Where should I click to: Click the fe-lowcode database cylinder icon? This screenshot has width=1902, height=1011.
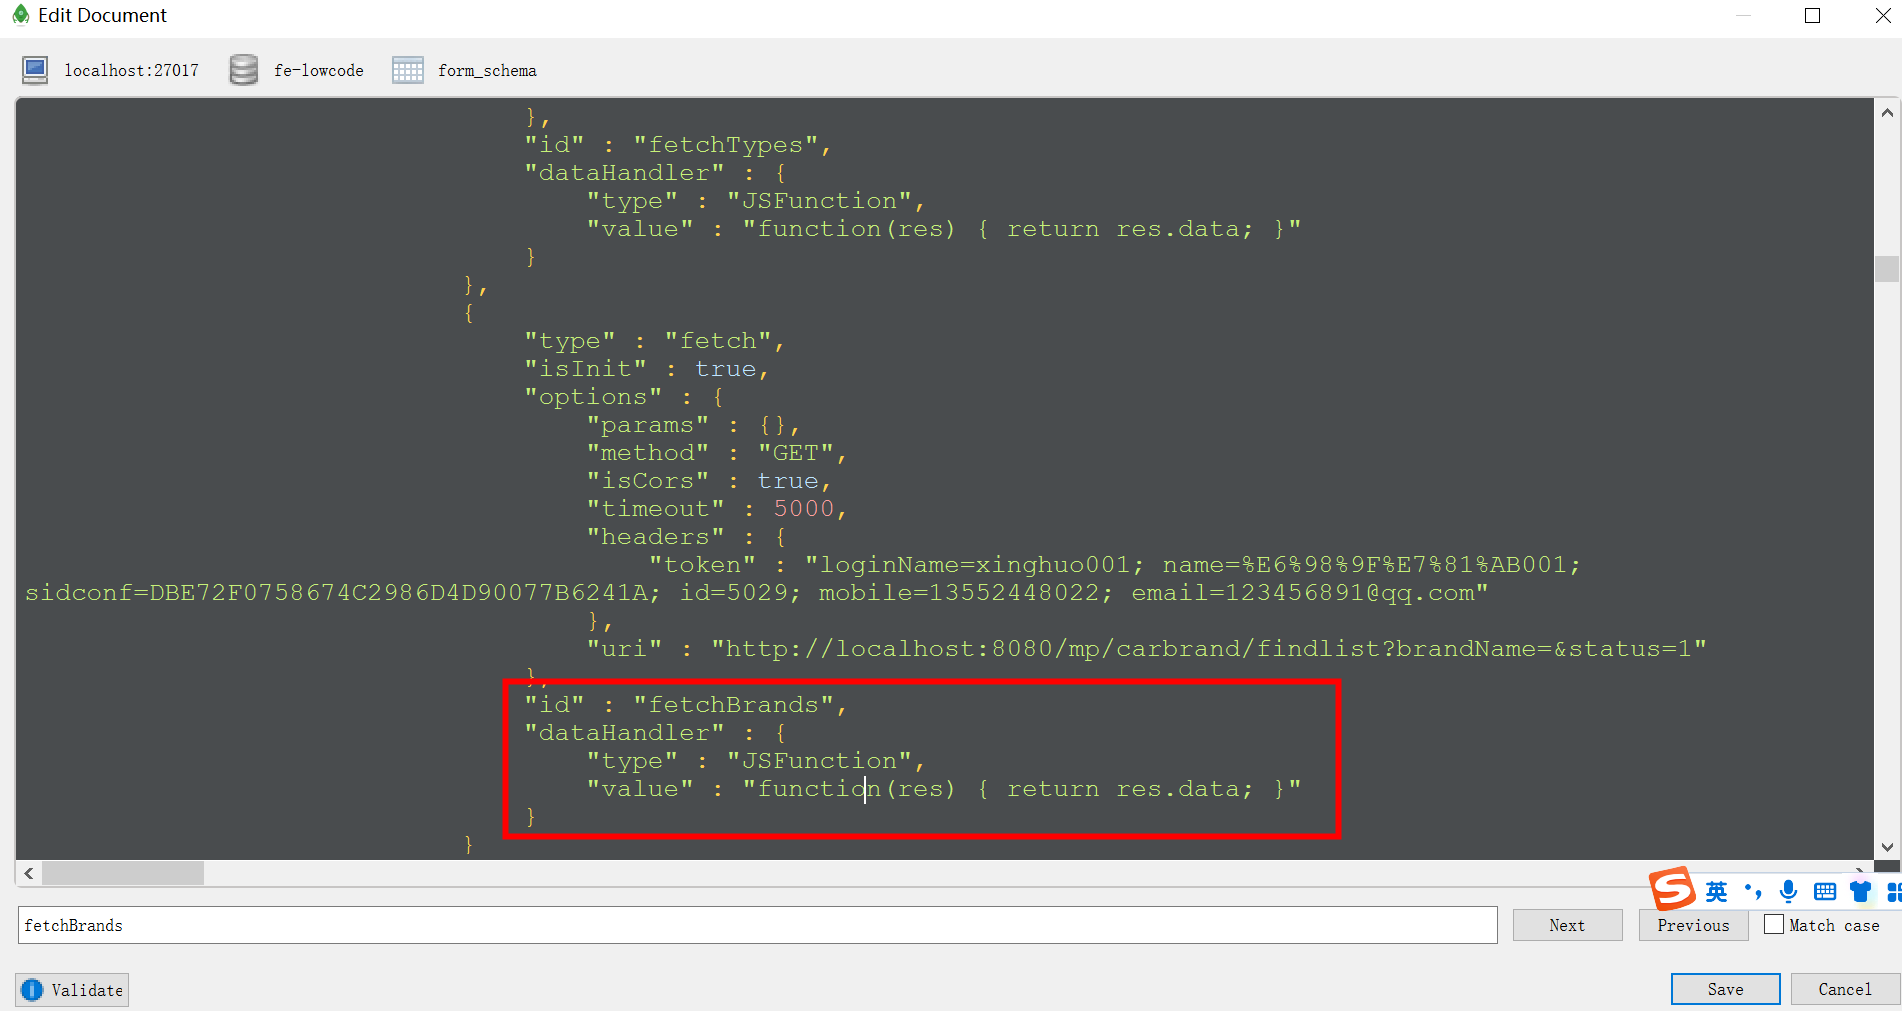coord(244,70)
